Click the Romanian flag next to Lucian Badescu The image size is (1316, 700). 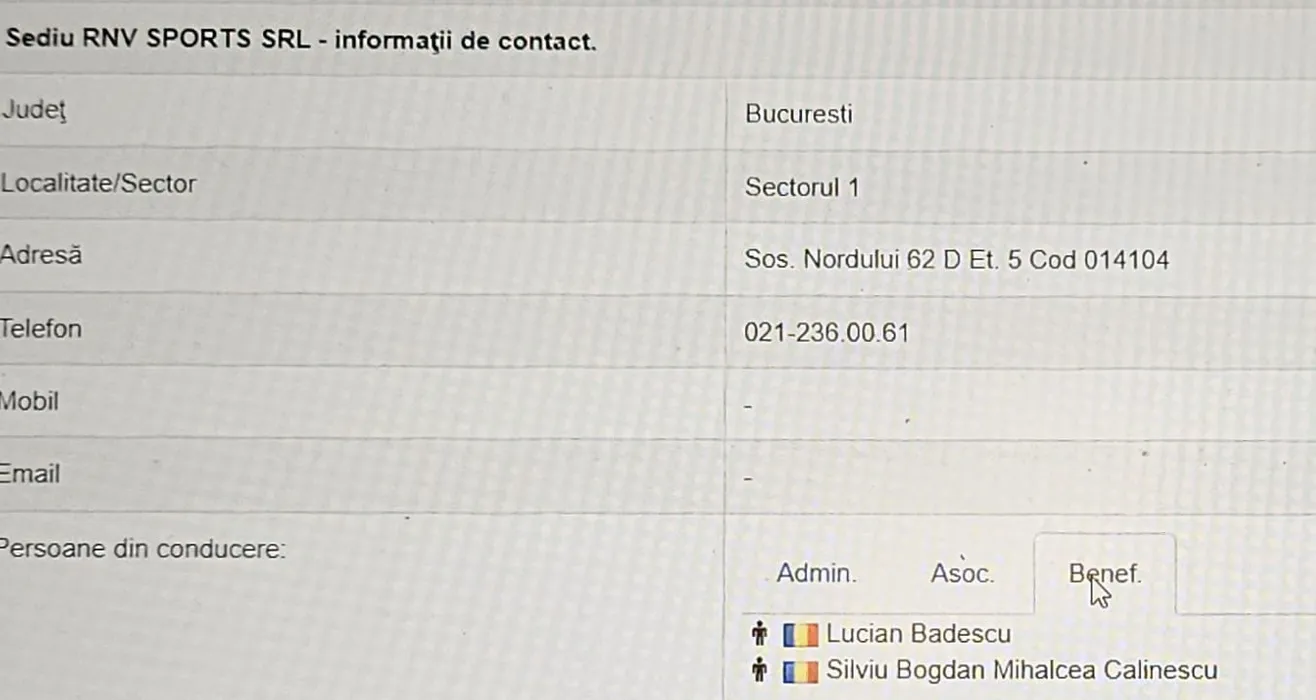[801, 634]
